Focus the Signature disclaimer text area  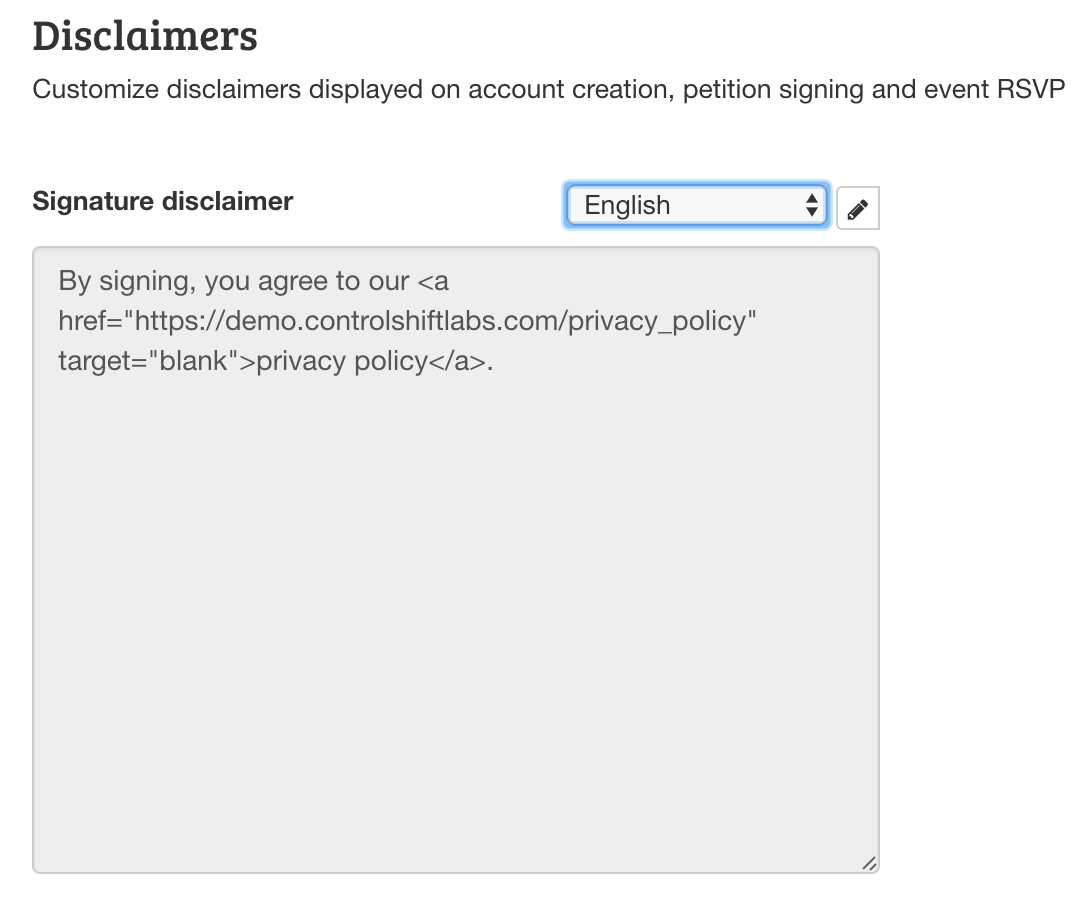(456, 560)
